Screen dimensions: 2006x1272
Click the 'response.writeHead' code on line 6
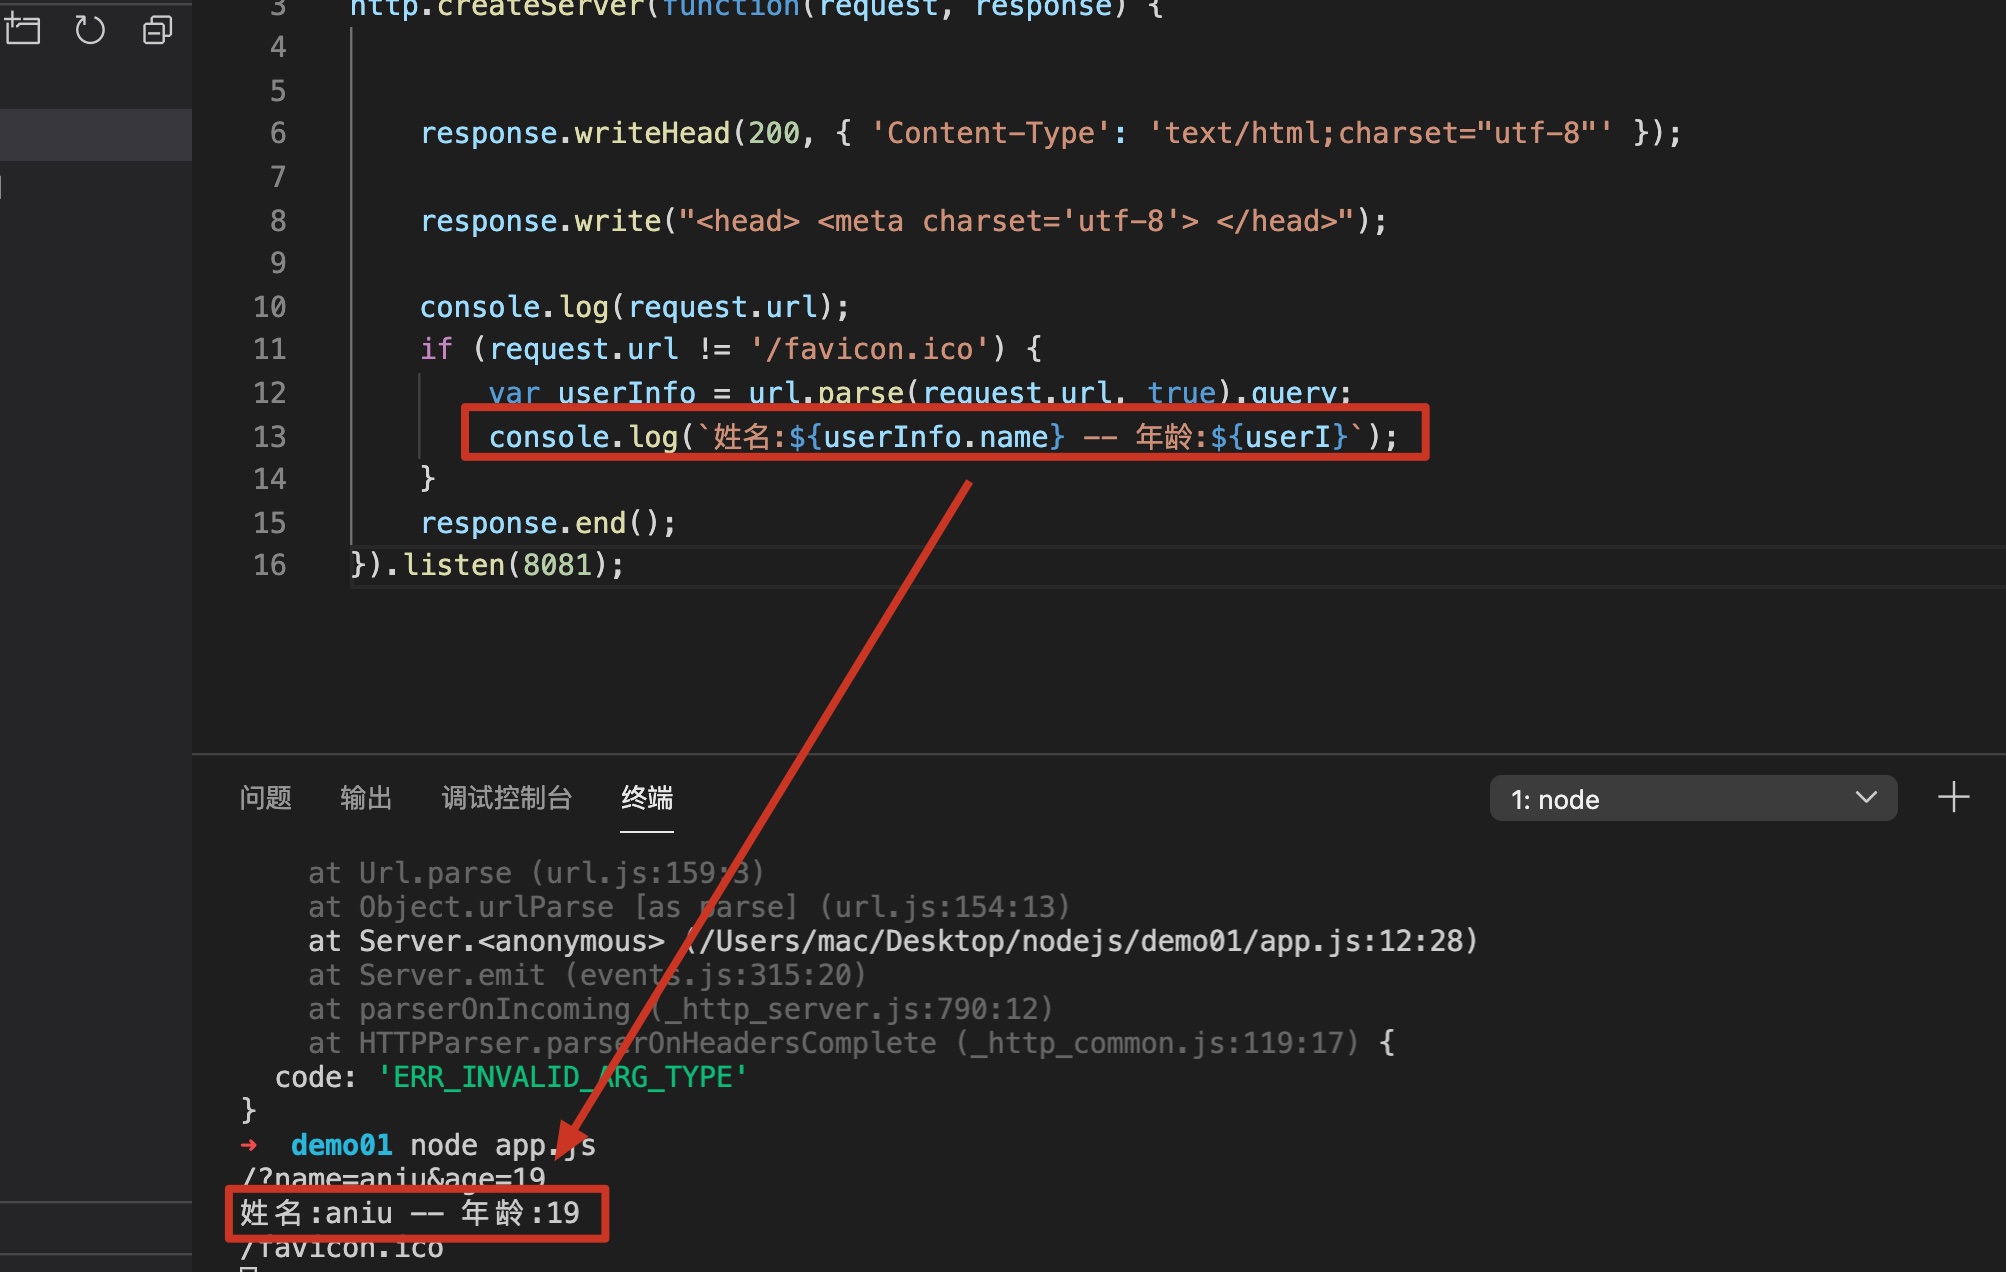[x=575, y=133]
